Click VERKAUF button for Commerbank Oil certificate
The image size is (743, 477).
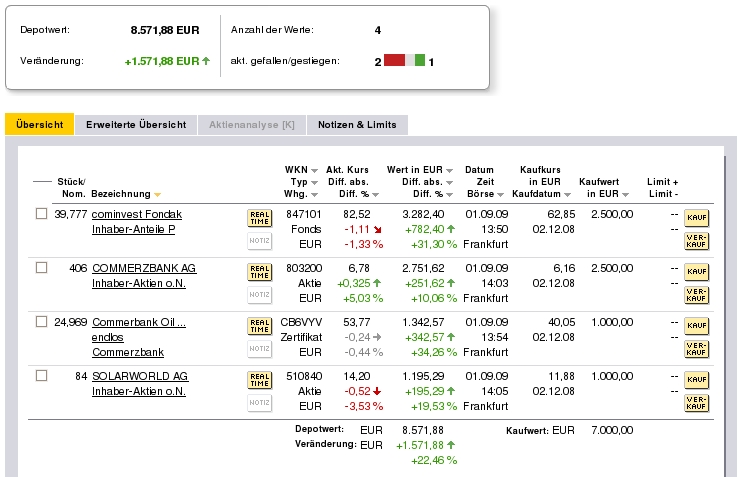coord(697,349)
